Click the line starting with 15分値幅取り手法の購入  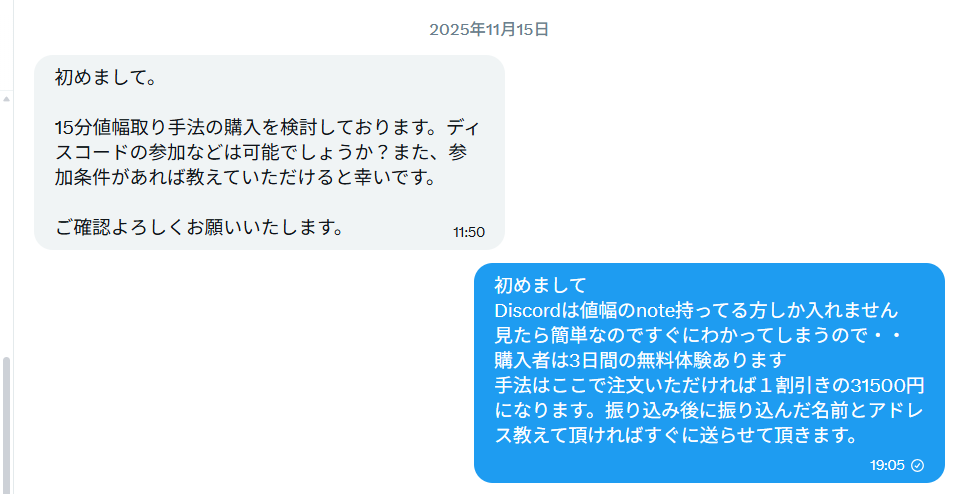(x=267, y=128)
